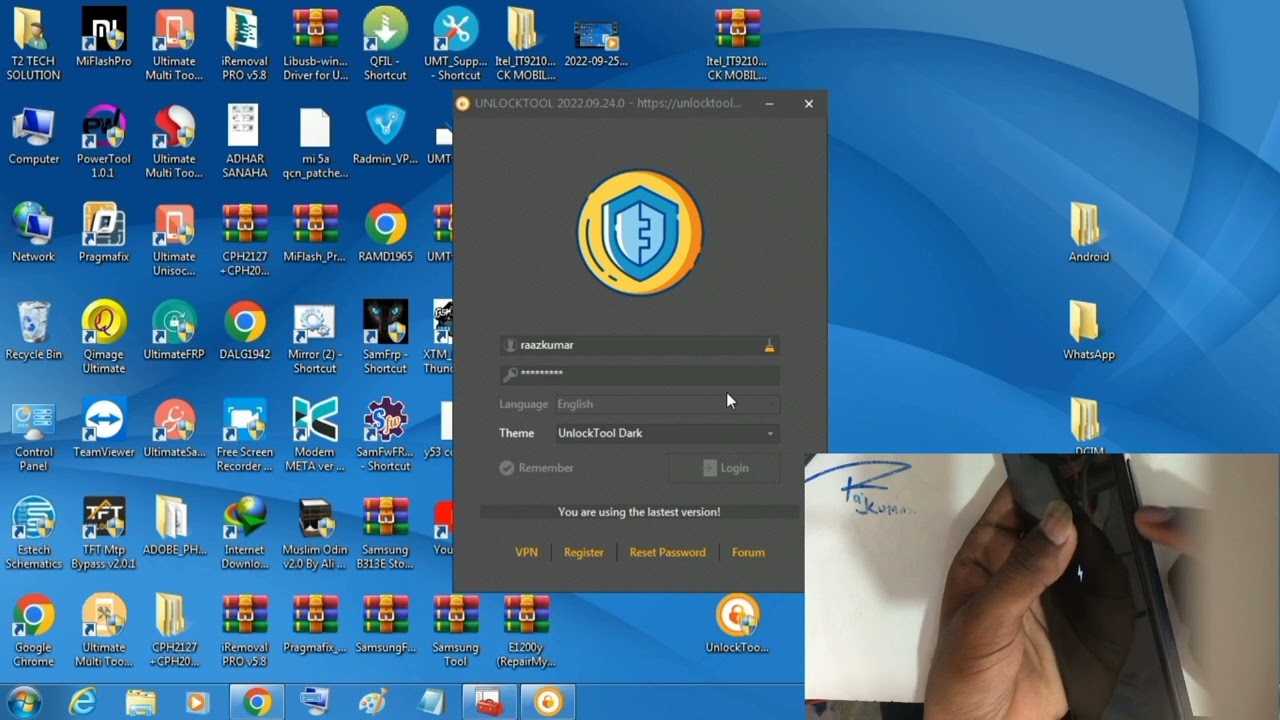Click the Login button
The image size is (1280, 720).
724,468
